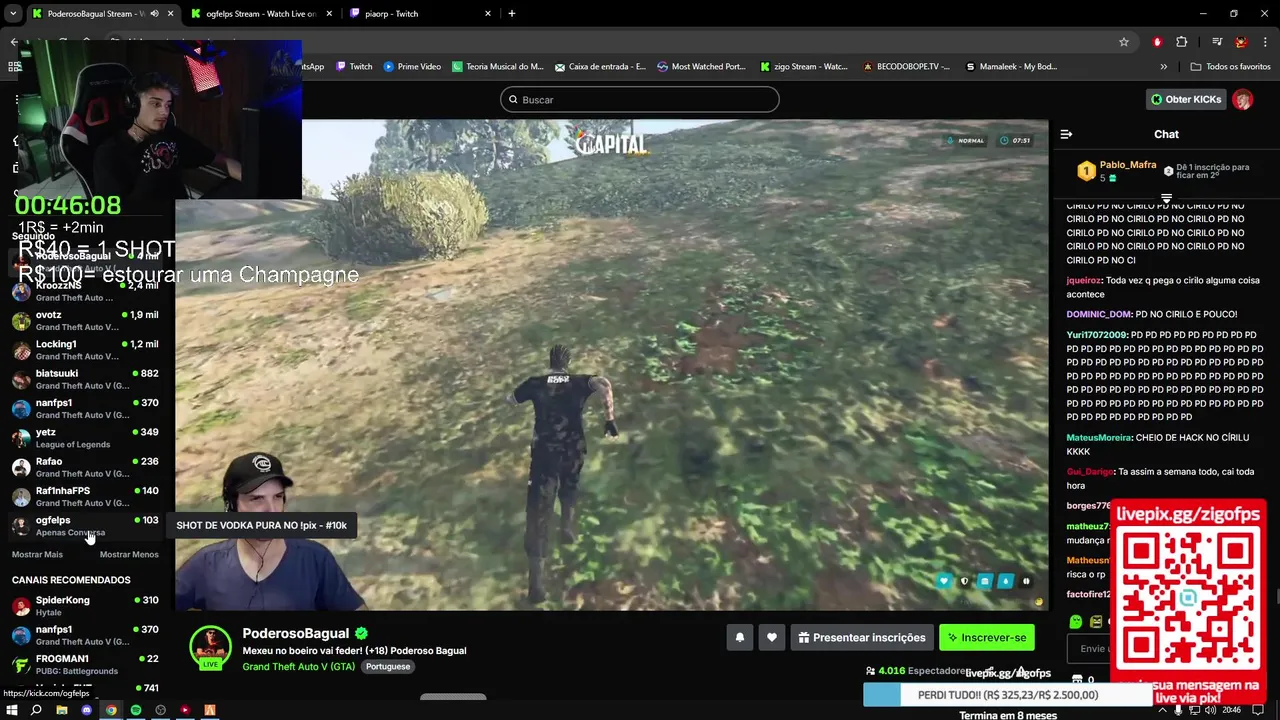
Task: Open OBS Studio from the taskbar
Action: tap(160, 710)
